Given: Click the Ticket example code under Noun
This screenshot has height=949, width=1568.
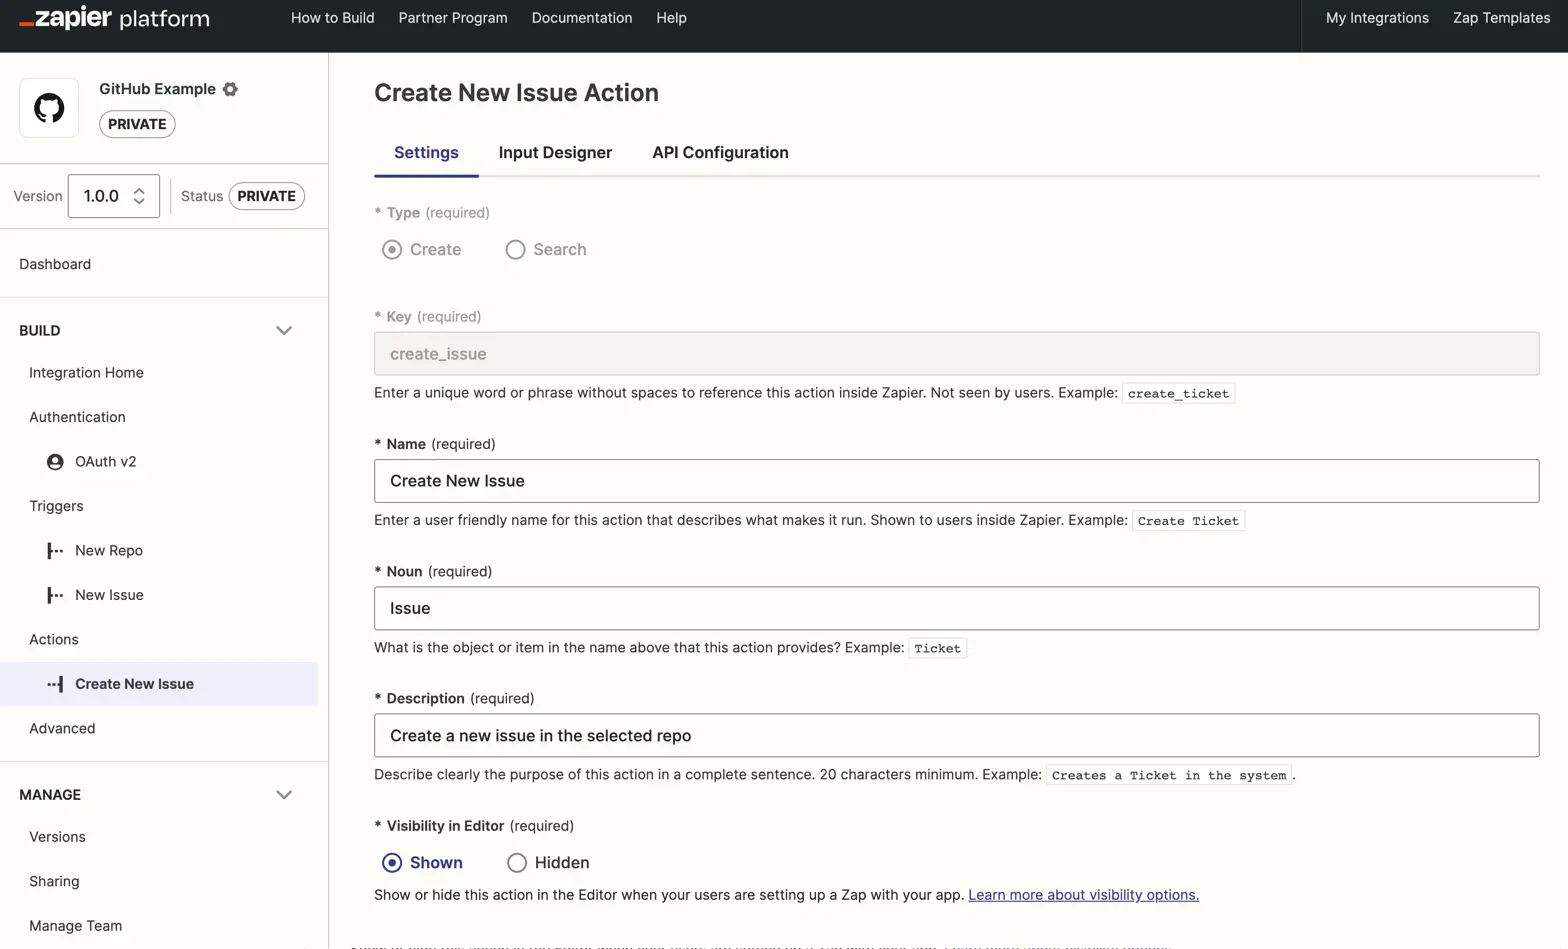Looking at the screenshot, I should click(x=937, y=648).
